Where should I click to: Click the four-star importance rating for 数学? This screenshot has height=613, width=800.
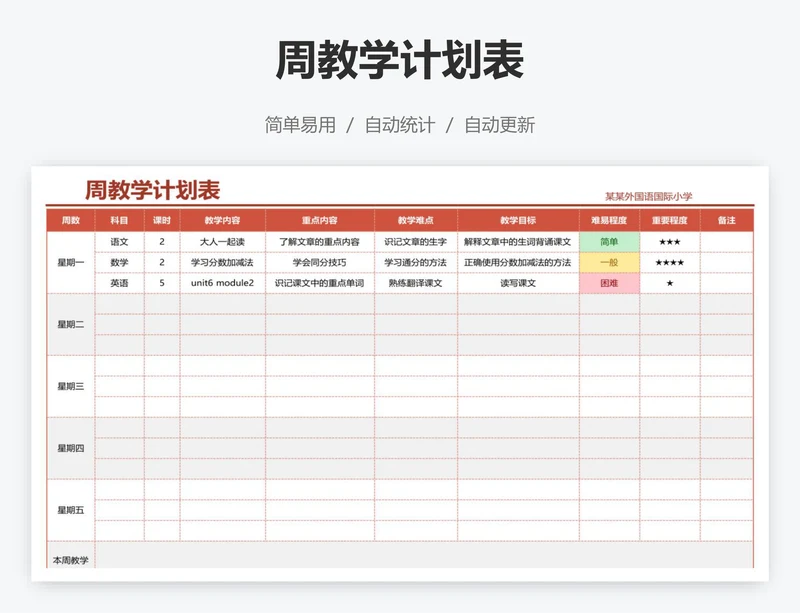pyautogui.click(x=669, y=262)
